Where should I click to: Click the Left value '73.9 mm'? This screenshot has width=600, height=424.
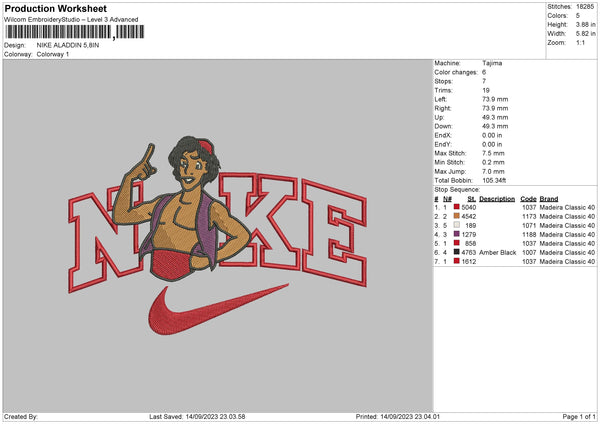[495, 99]
